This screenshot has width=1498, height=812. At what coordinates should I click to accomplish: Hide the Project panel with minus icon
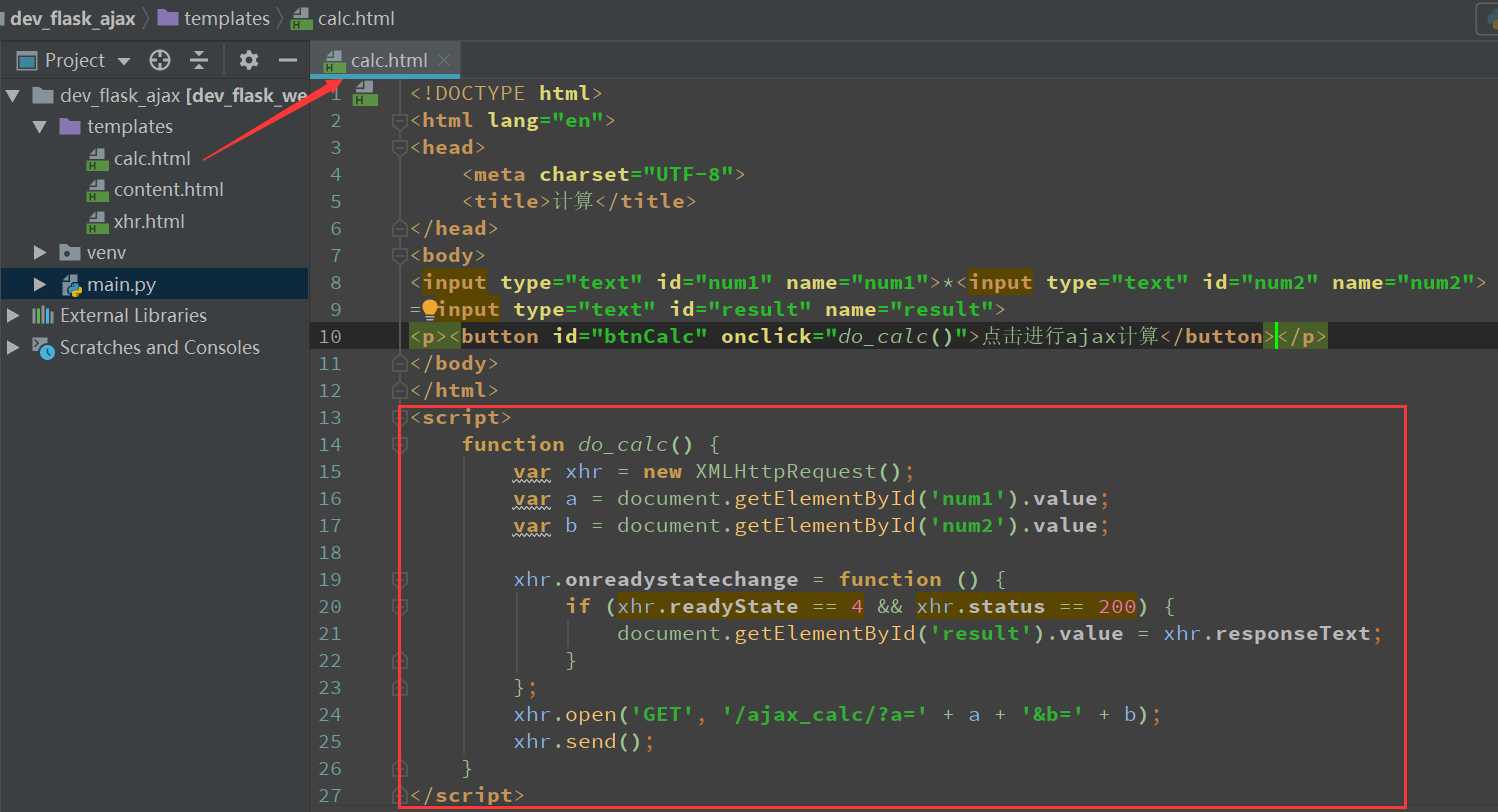pos(288,60)
